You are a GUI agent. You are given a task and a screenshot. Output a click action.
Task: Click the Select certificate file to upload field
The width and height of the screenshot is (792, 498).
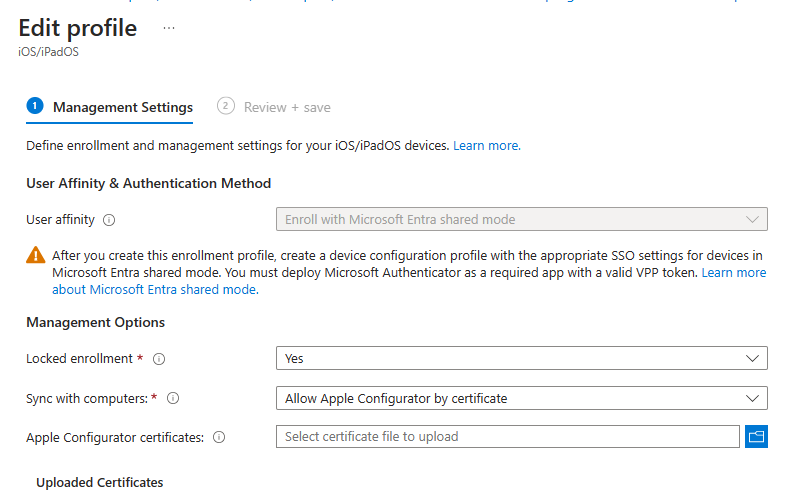click(x=508, y=436)
